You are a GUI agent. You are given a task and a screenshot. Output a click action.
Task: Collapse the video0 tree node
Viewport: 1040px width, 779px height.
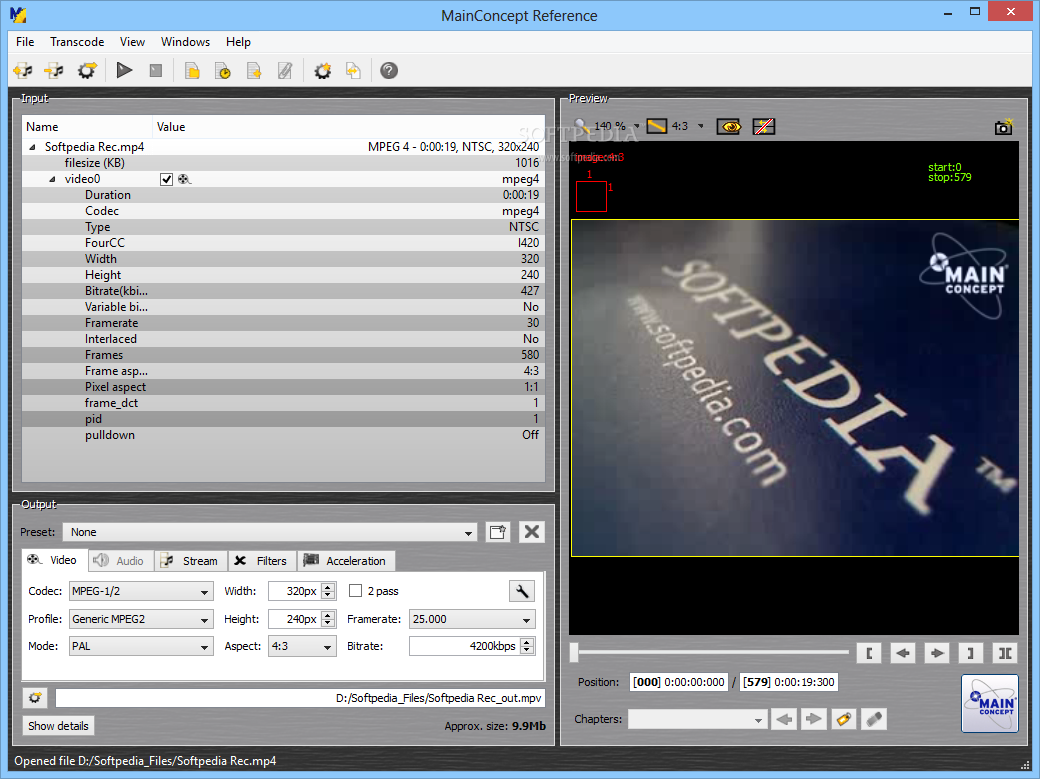click(52, 179)
